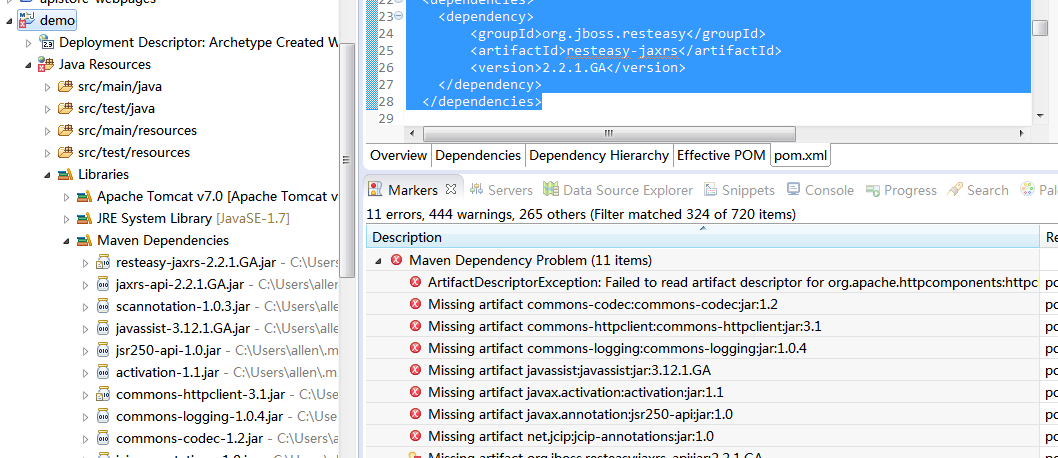Click the scannotation-1.0.3.jar file icon
This screenshot has width=1058, height=458.
point(103,306)
